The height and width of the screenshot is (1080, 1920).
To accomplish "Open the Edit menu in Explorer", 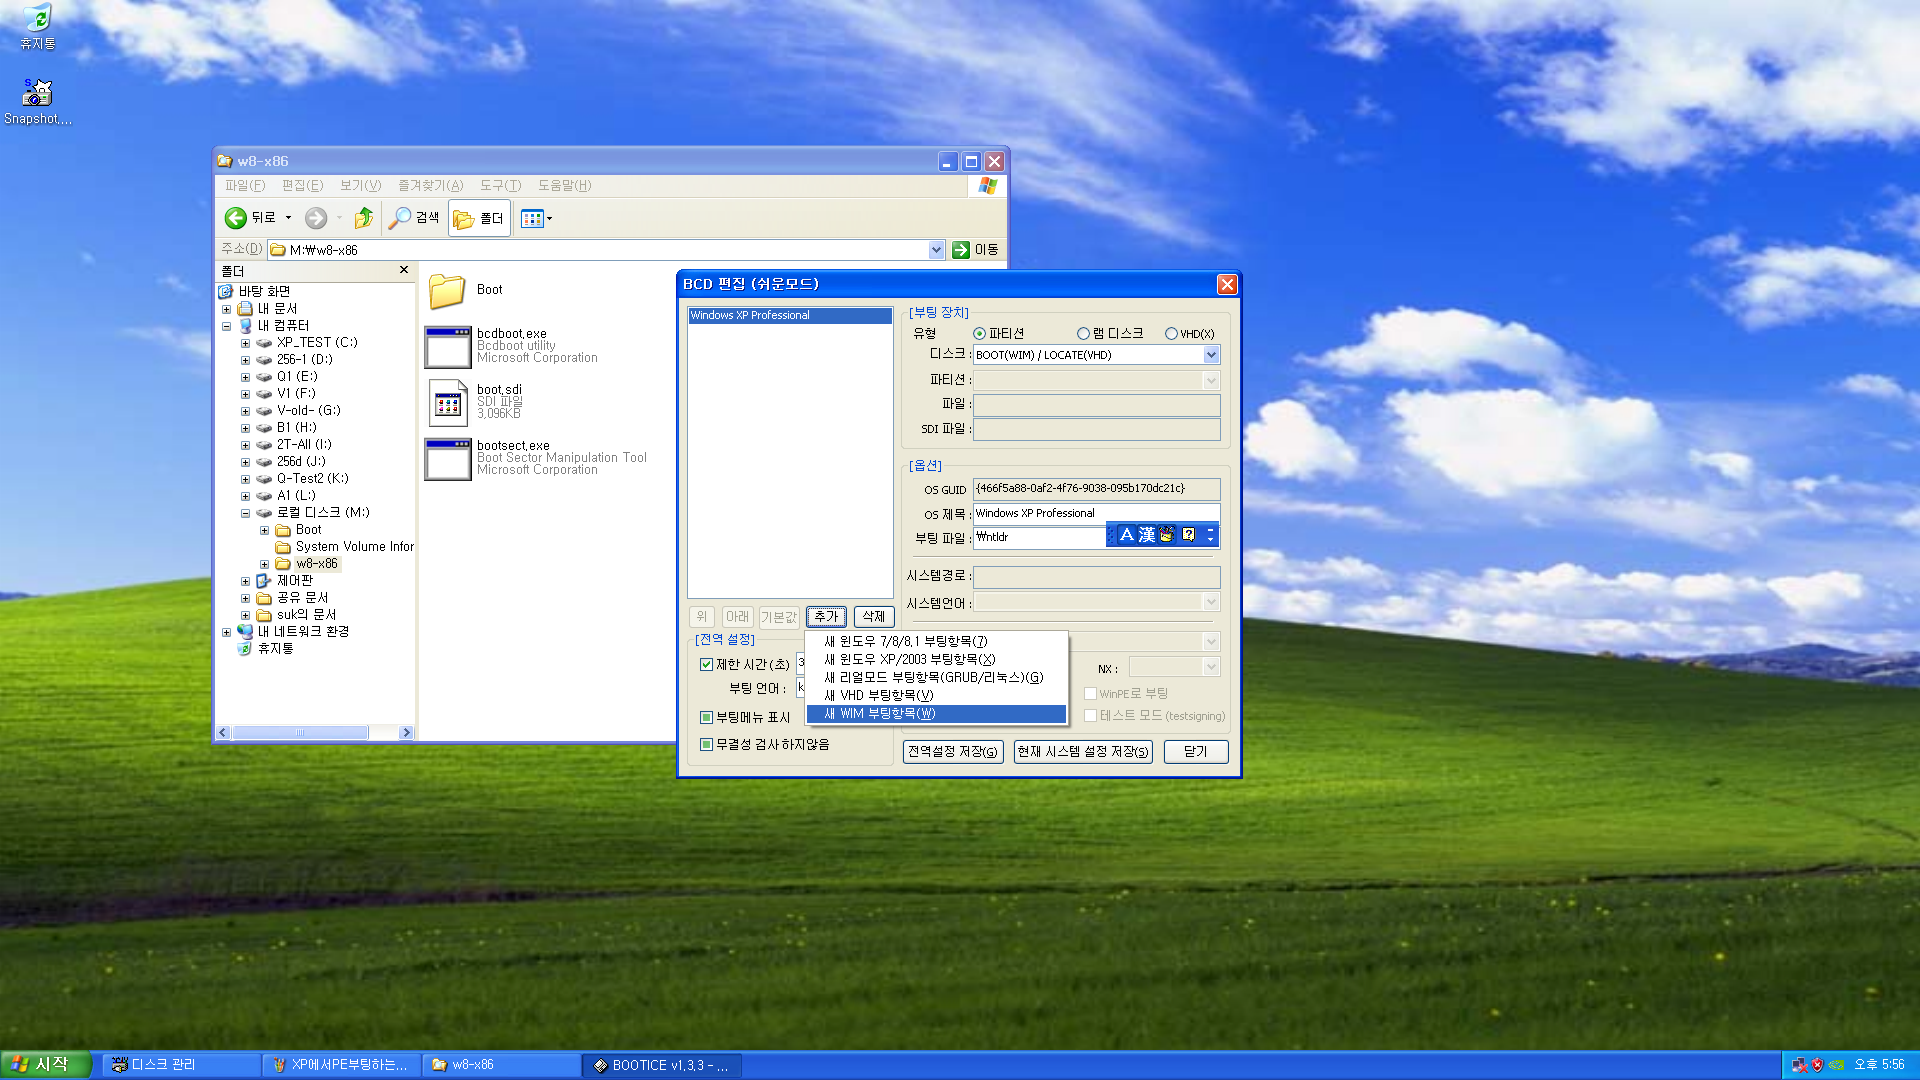I will (x=302, y=186).
